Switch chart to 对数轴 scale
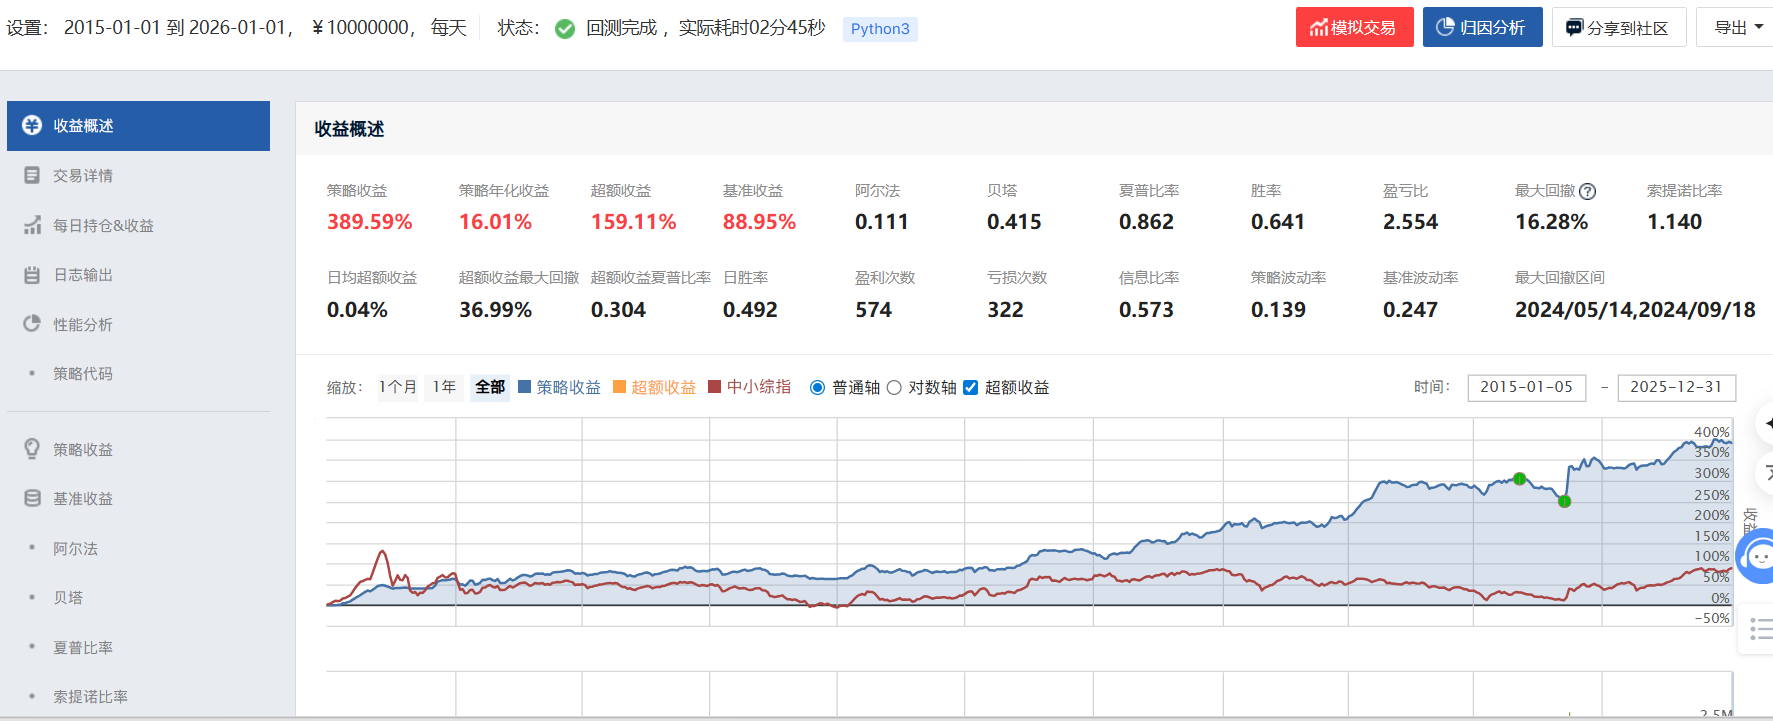 point(894,388)
